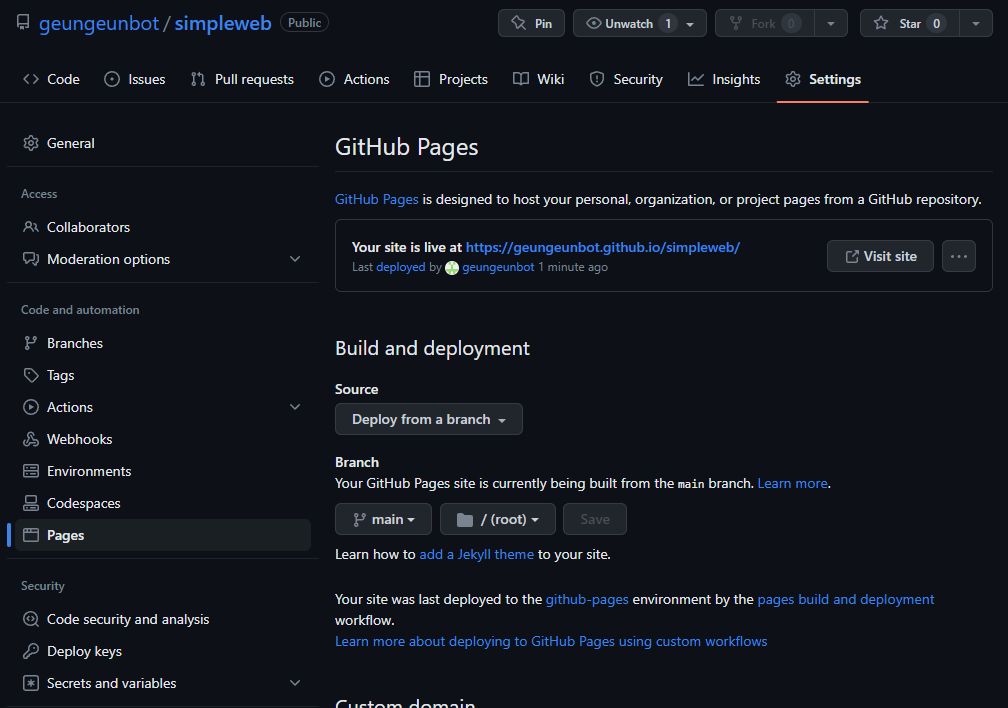Click the Actions play icon in top nav
The height and width of the screenshot is (708, 1008).
coord(327,79)
